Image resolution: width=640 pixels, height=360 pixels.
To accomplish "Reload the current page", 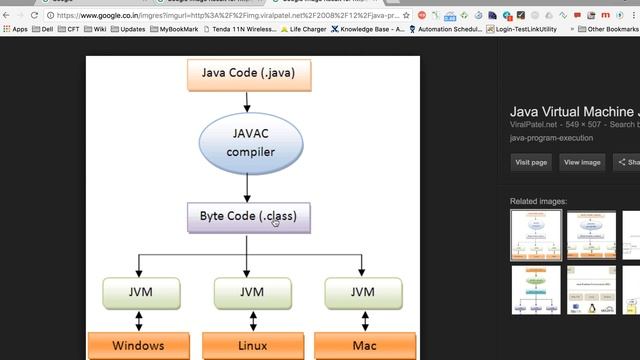I will click(34, 16).
